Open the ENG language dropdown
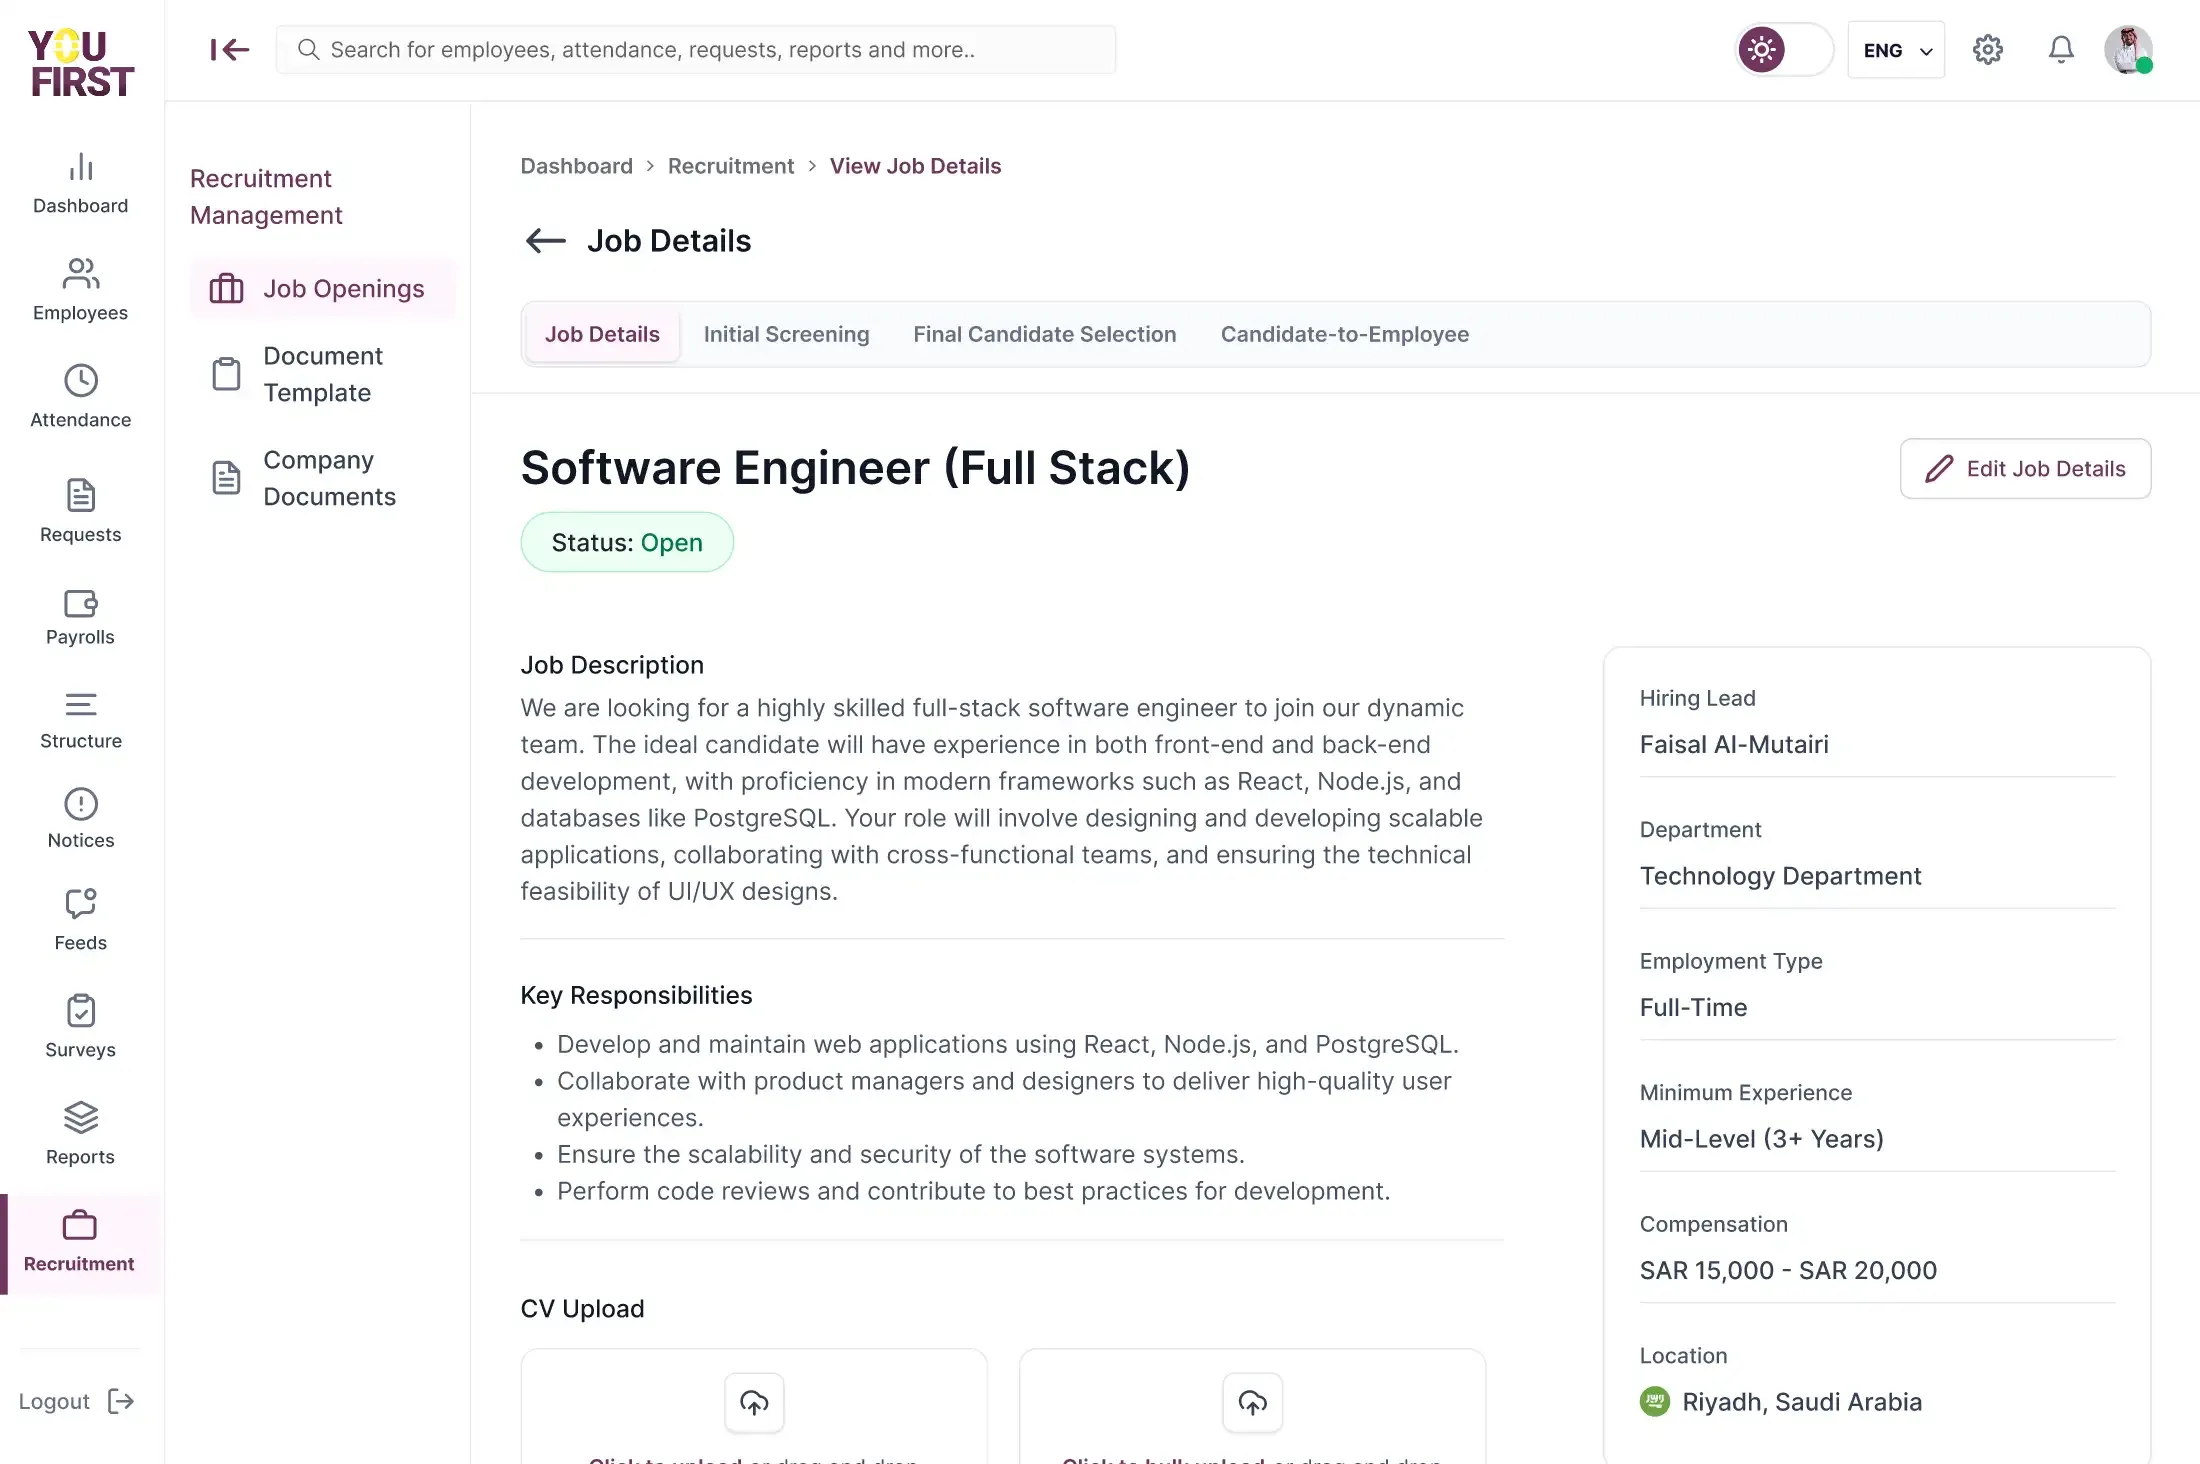Image resolution: width=2200 pixels, height=1464 pixels. (x=1896, y=50)
